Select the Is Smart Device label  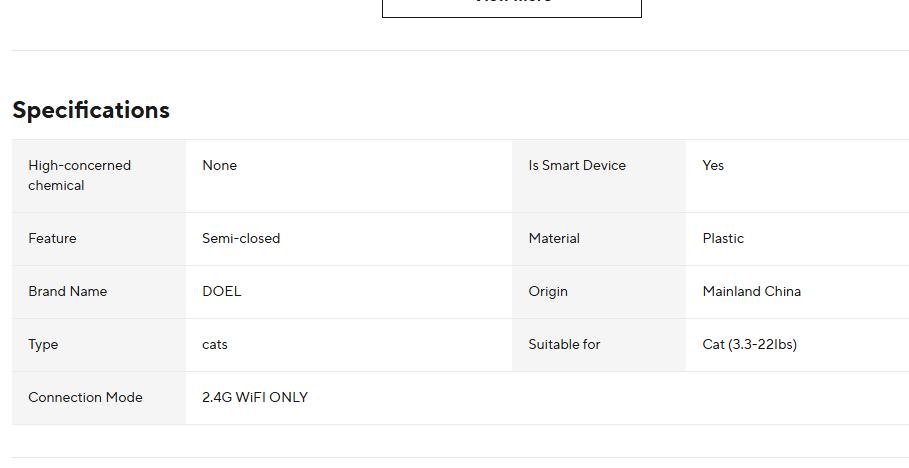click(577, 165)
